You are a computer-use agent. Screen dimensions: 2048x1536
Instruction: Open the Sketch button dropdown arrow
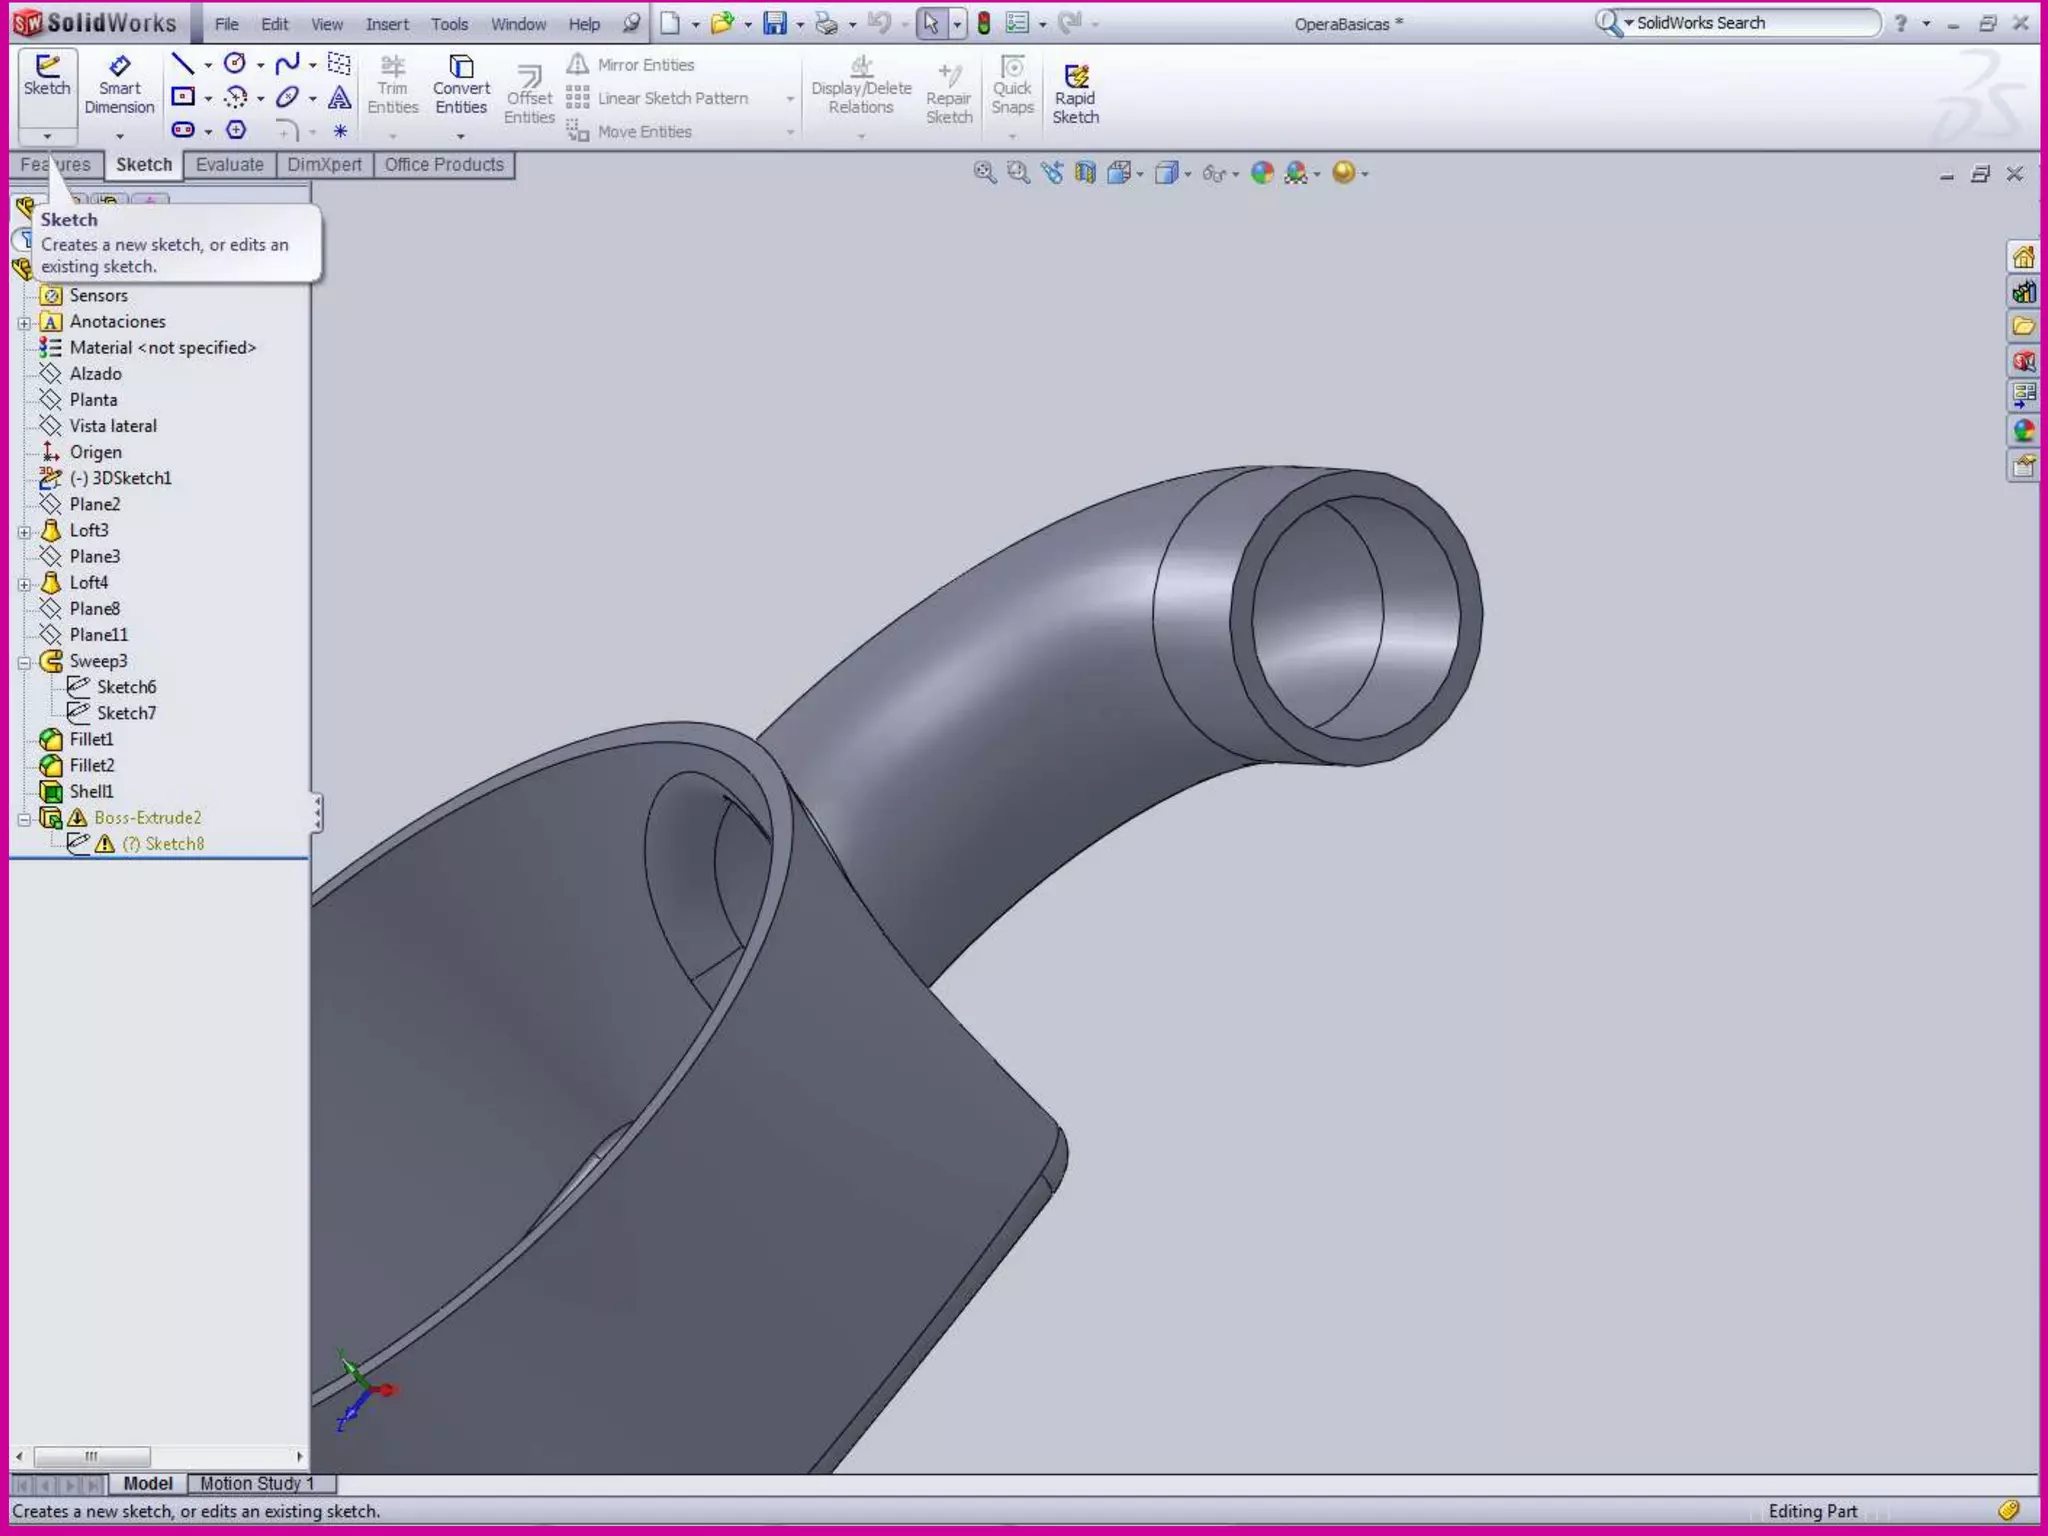click(47, 135)
